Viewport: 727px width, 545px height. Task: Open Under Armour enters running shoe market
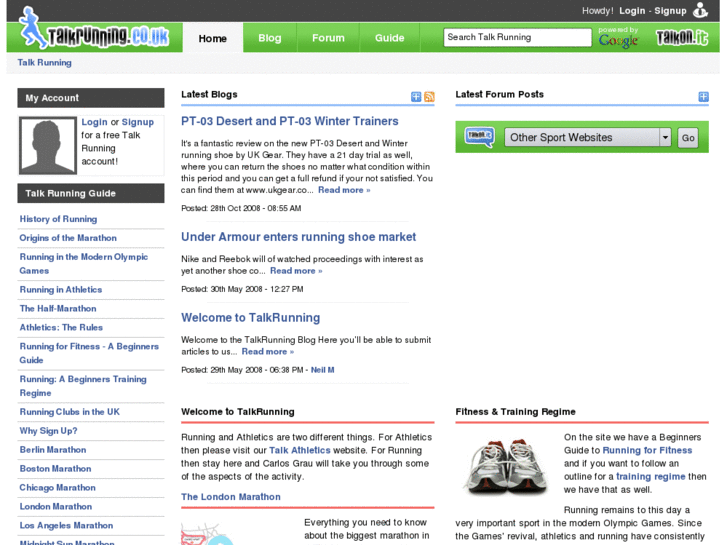tap(299, 237)
